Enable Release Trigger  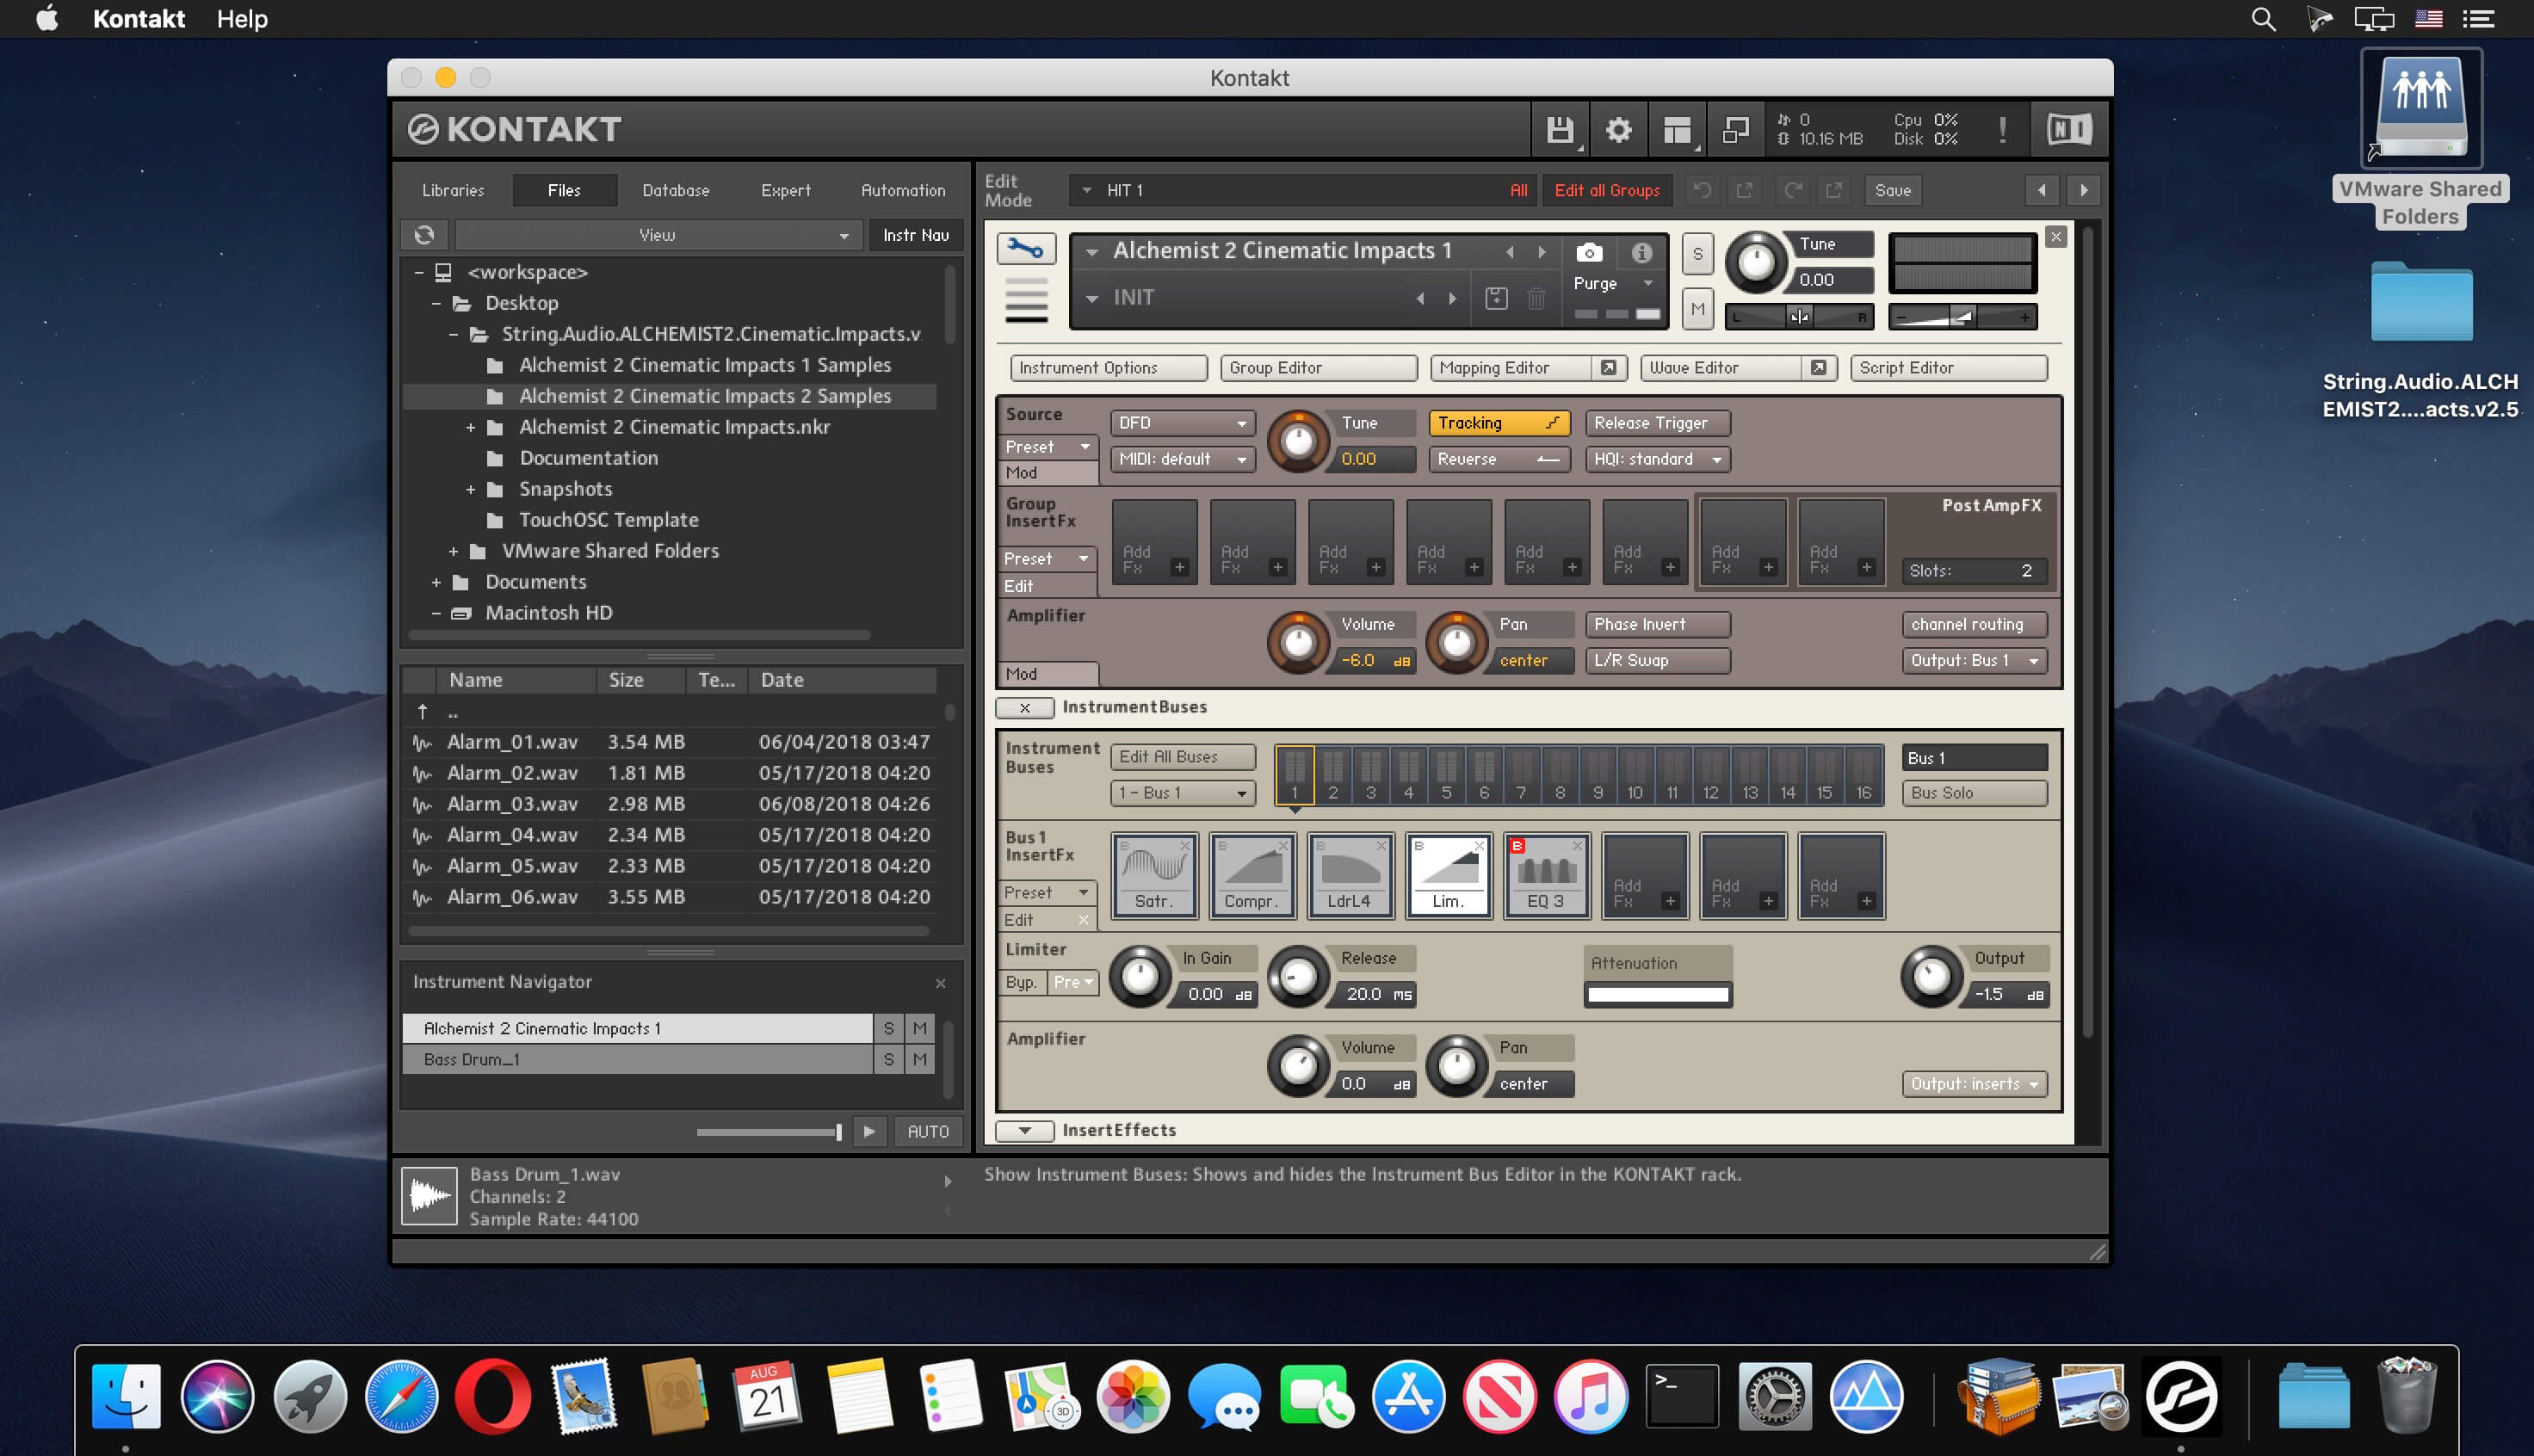tap(1657, 423)
